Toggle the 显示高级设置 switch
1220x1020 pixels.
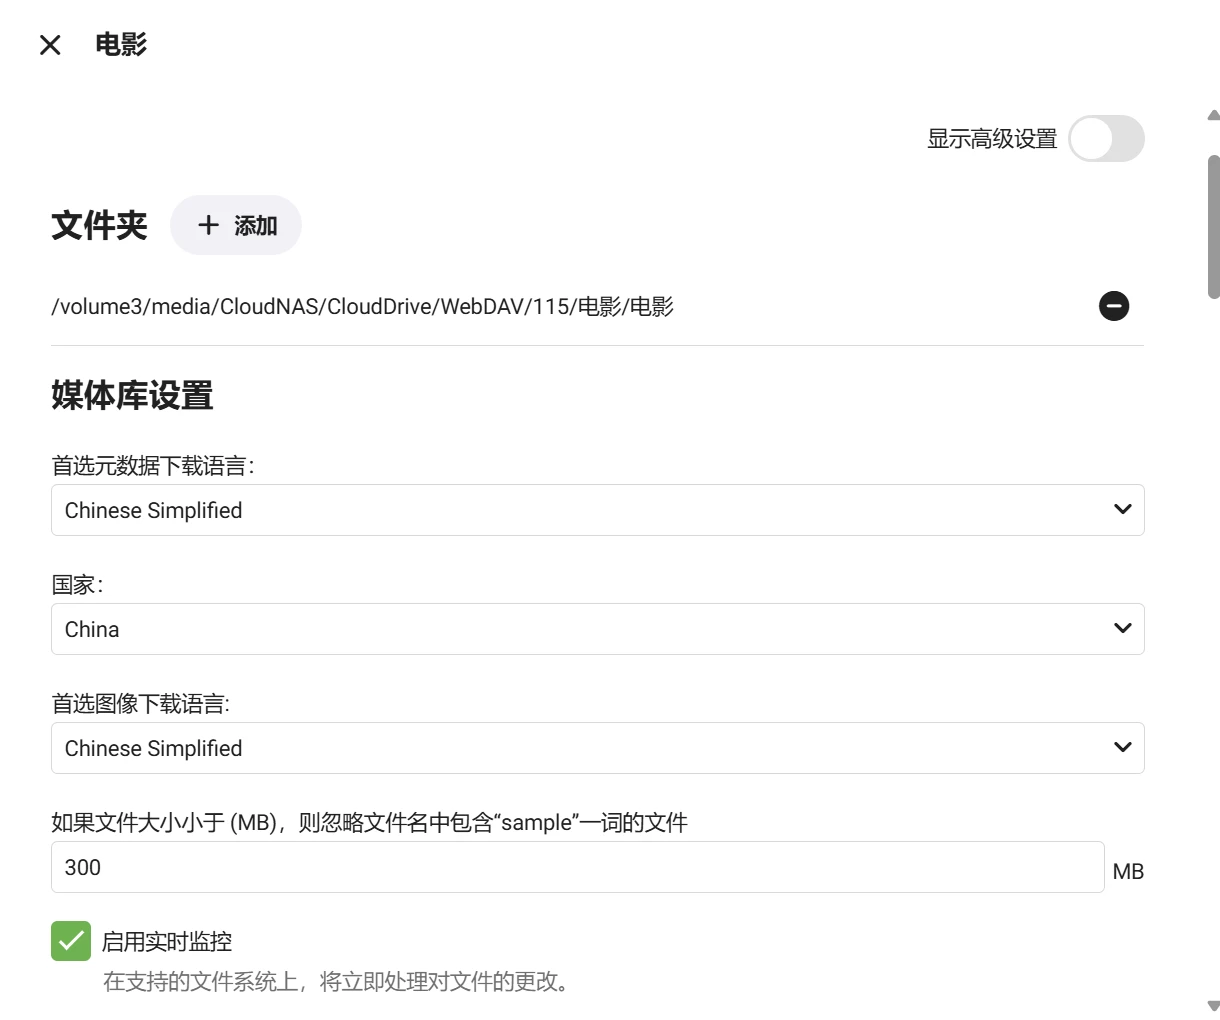pos(1106,139)
